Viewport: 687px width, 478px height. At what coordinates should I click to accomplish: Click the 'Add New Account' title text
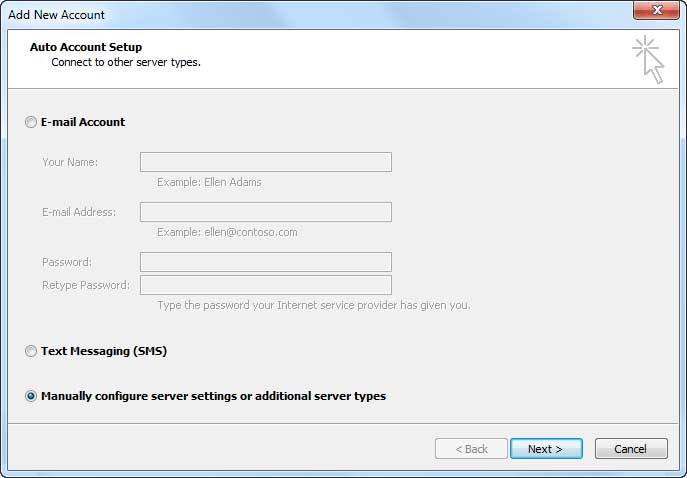(57, 15)
